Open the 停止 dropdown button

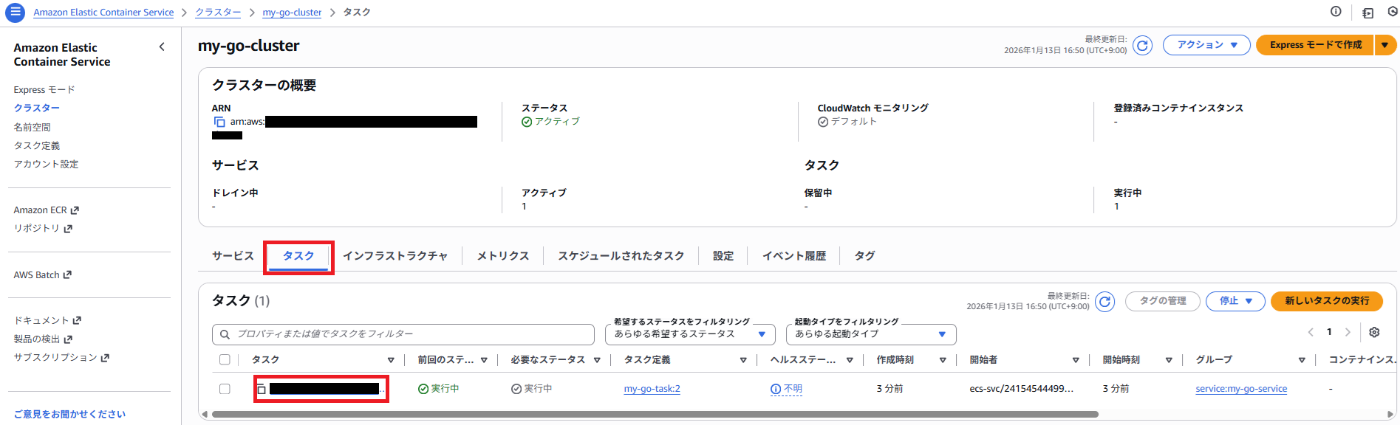pyautogui.click(x=1236, y=301)
